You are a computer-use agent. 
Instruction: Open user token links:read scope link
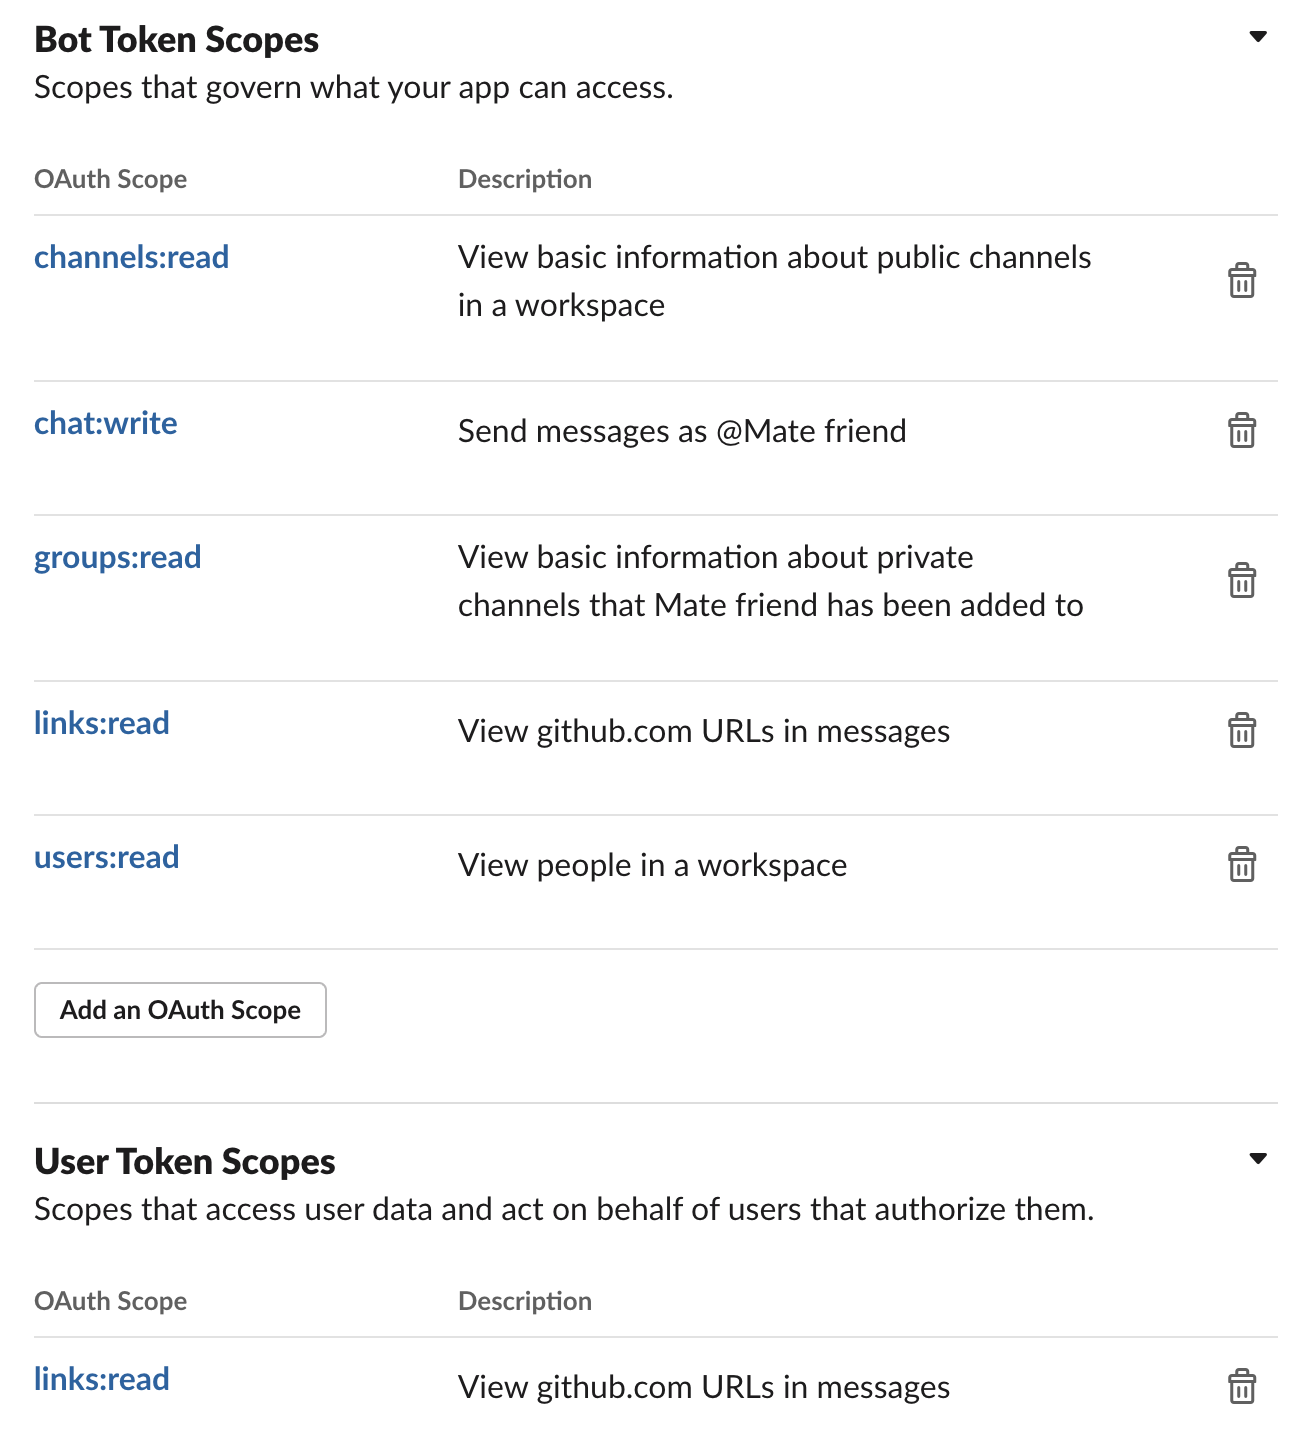point(101,1380)
